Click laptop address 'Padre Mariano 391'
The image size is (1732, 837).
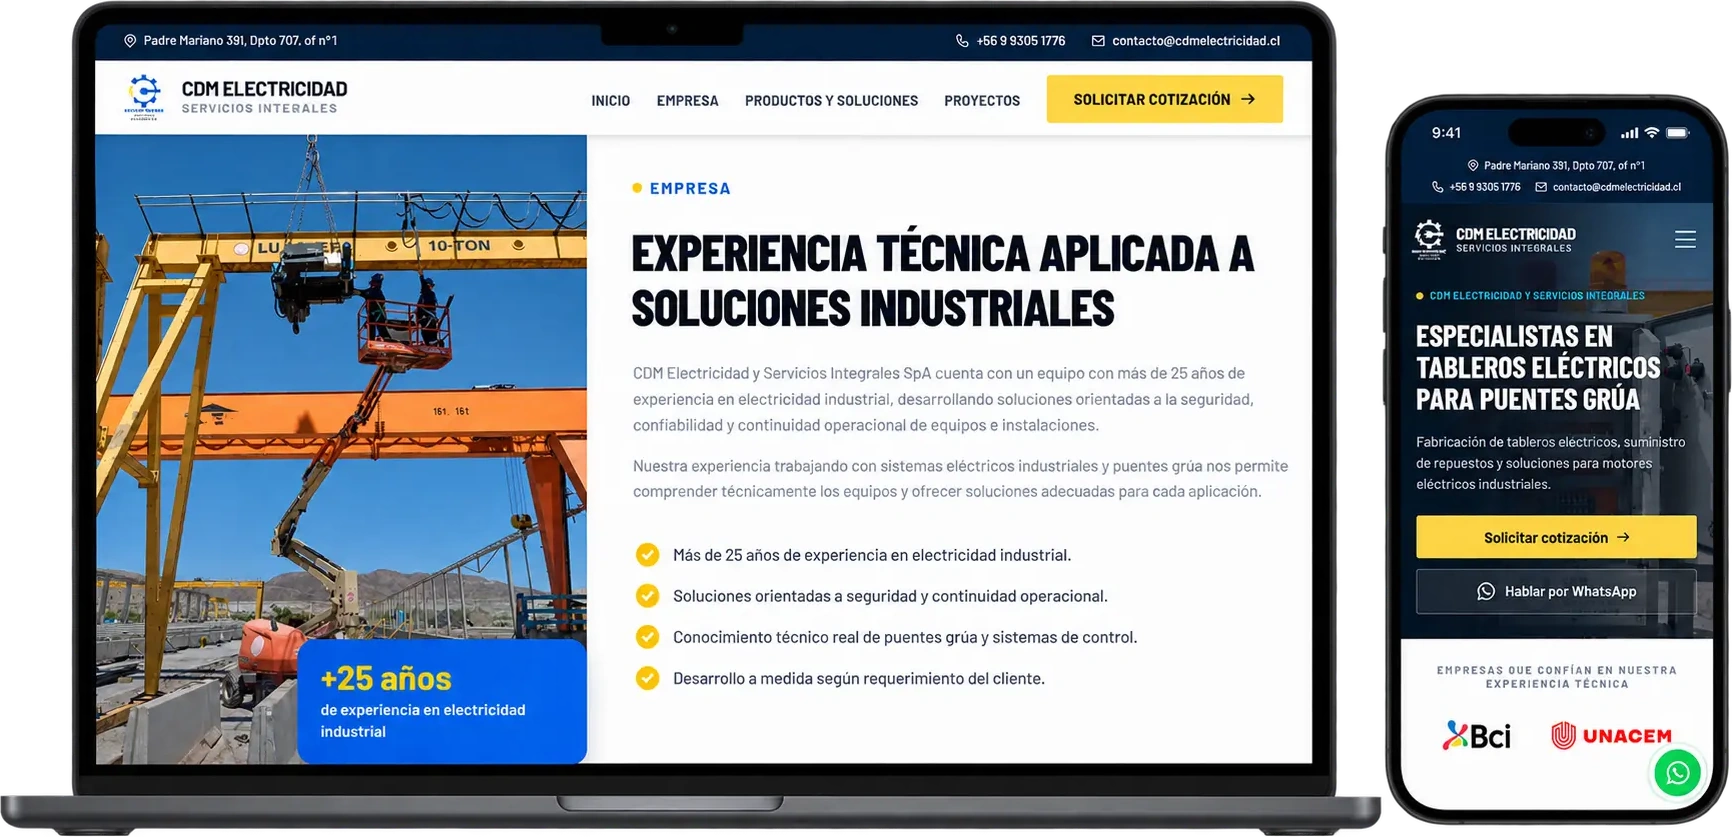pyautogui.click(x=240, y=41)
